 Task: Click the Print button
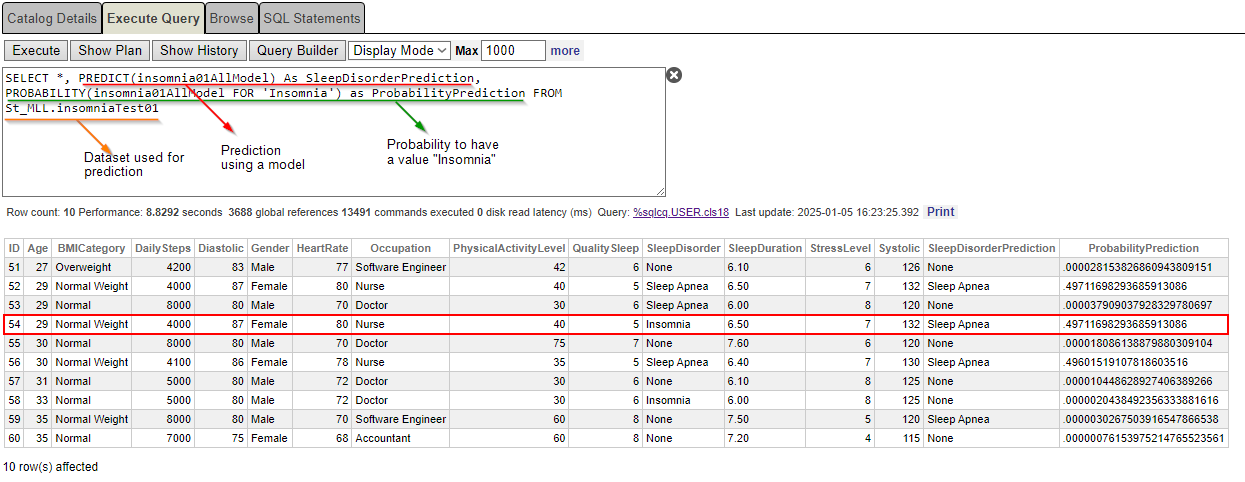(940, 212)
